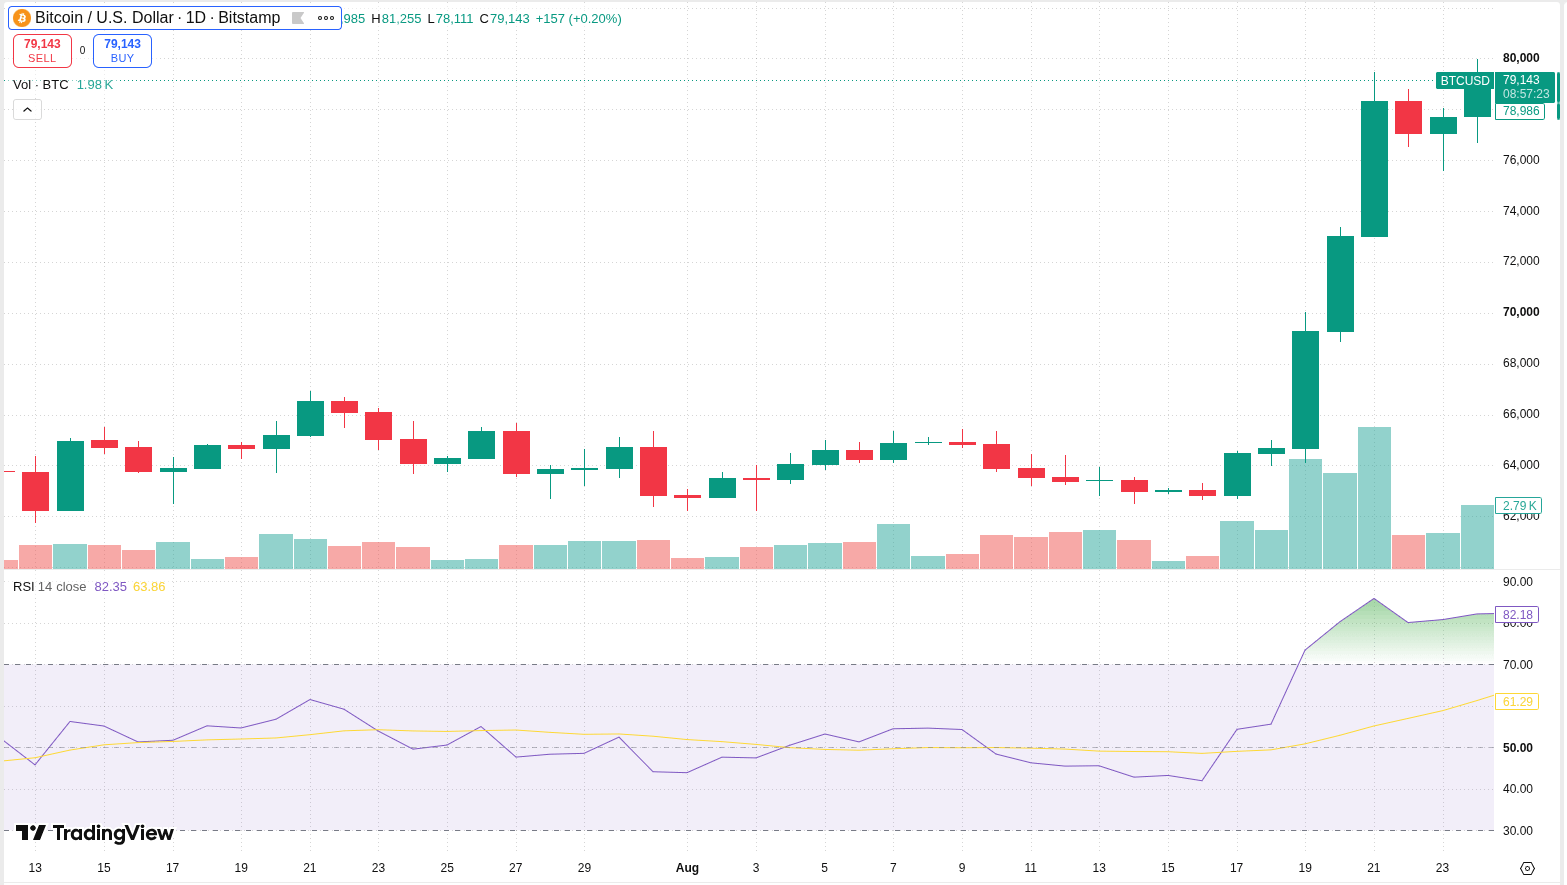This screenshot has width=1567, height=885.
Task: Click the Low value 78,111
Action: pos(450,19)
